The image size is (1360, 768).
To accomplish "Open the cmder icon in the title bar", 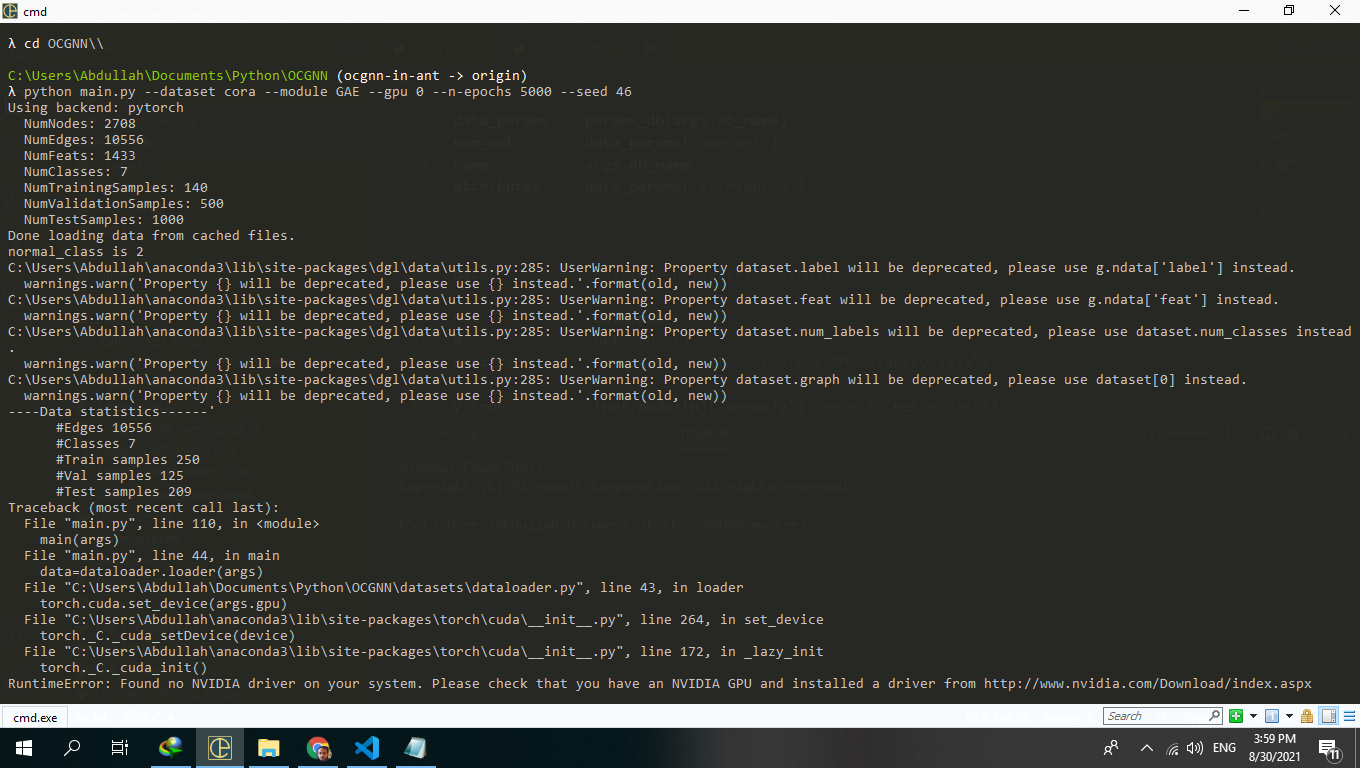I will (x=10, y=10).
